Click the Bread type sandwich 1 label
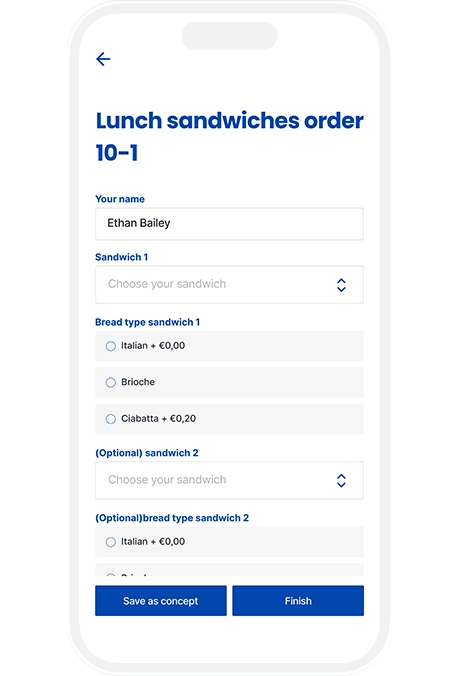 click(x=147, y=322)
